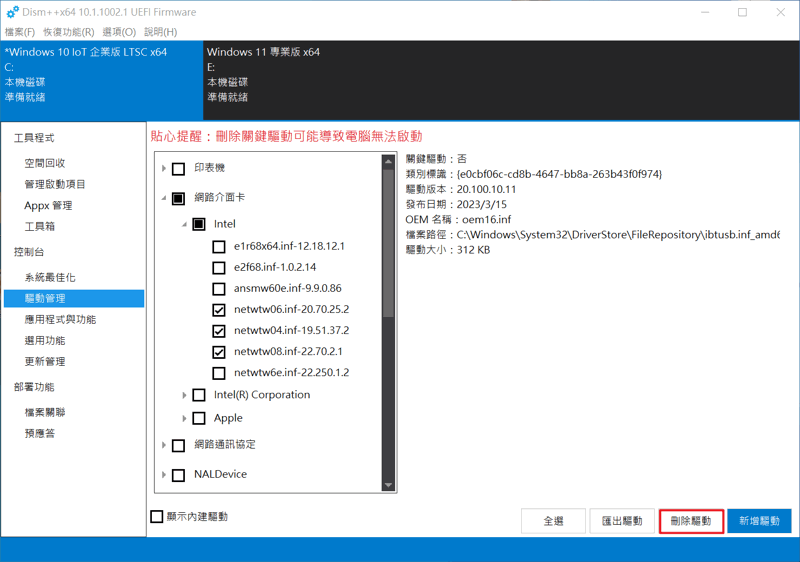Expand the Apple tree node
Image resolution: width=800 pixels, height=562 pixels.
184,418
